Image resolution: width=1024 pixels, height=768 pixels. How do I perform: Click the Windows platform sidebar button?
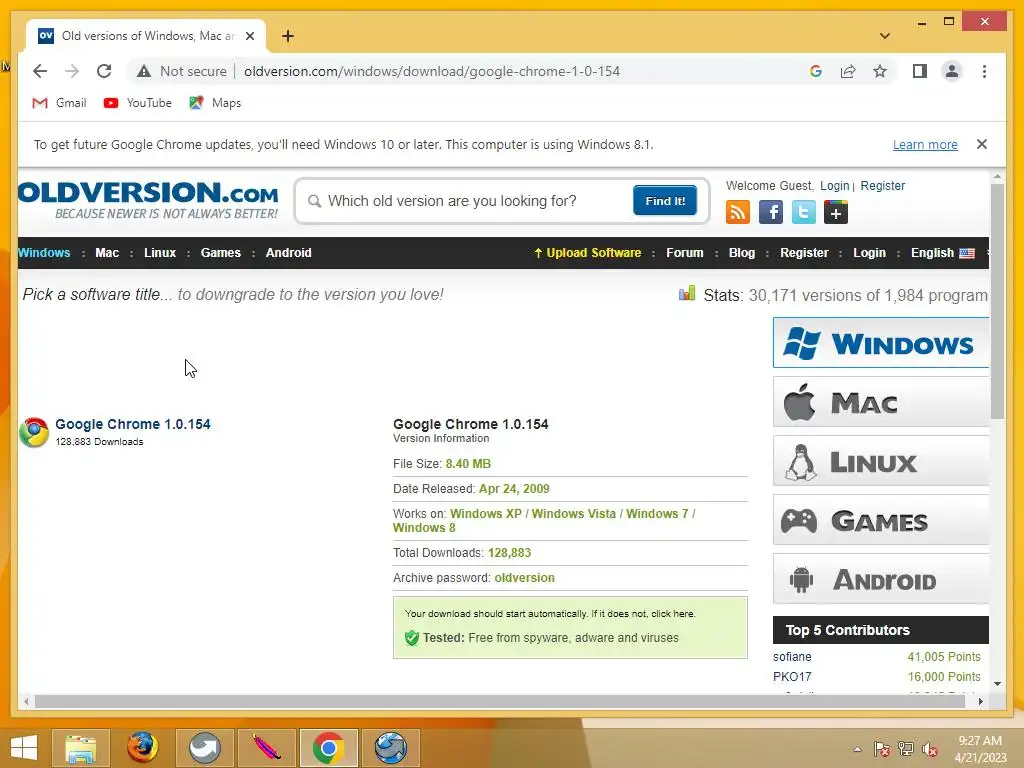coord(881,343)
